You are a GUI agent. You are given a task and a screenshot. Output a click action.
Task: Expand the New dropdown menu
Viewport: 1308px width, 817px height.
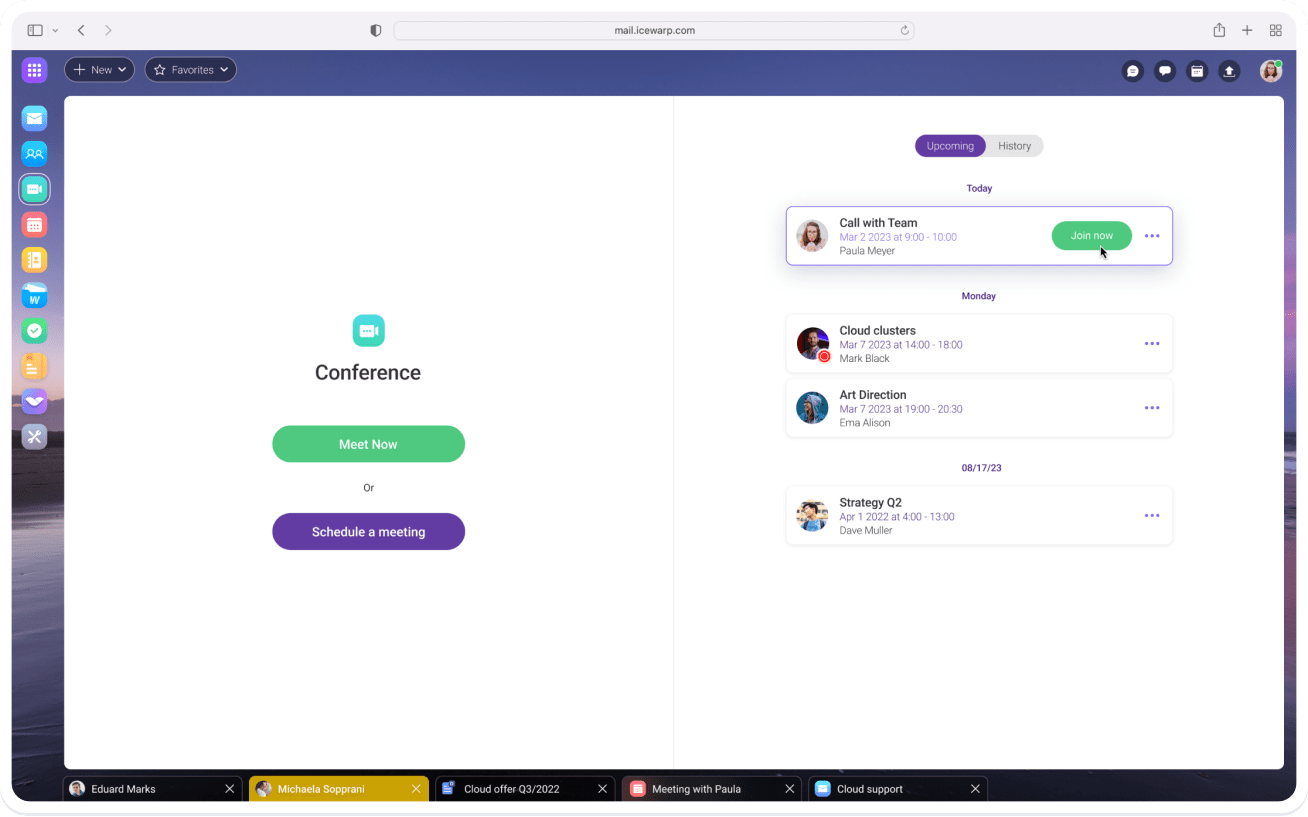100,70
